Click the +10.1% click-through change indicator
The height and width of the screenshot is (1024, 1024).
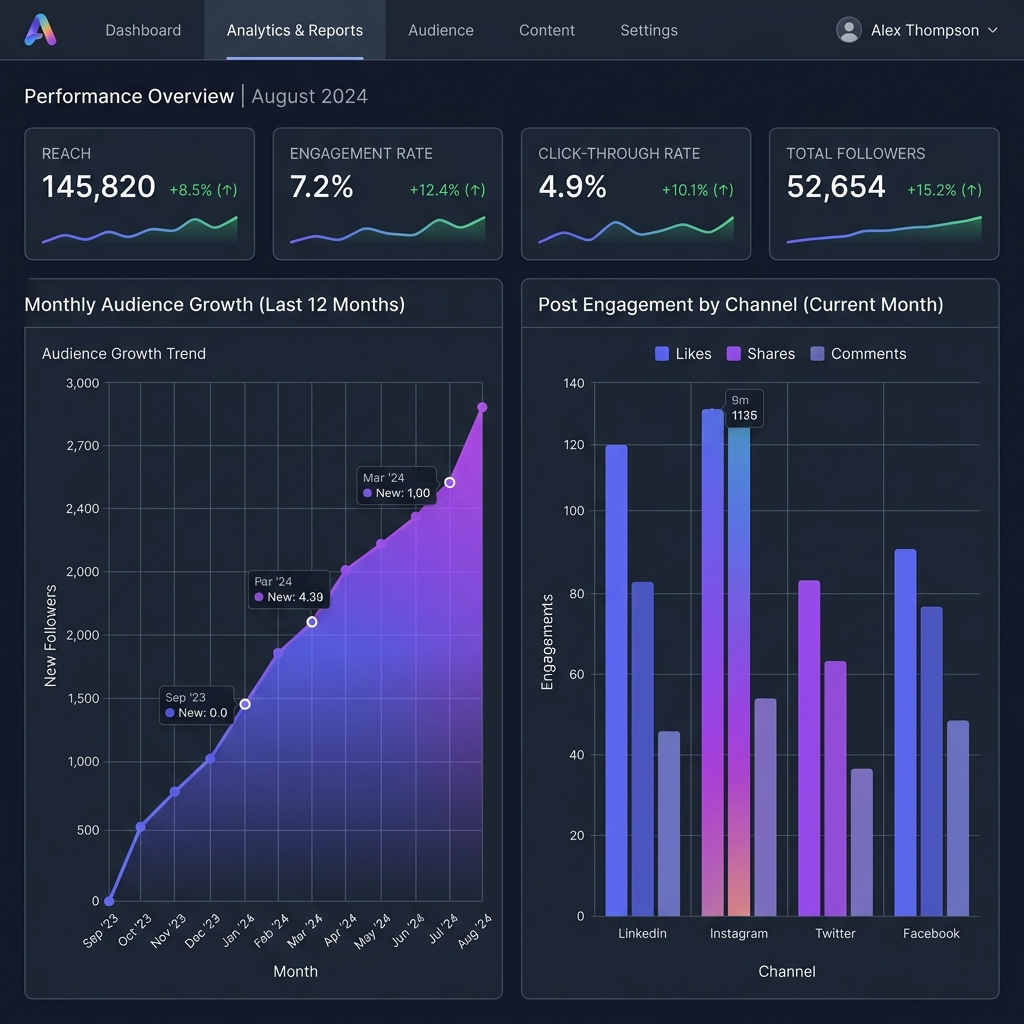697,190
